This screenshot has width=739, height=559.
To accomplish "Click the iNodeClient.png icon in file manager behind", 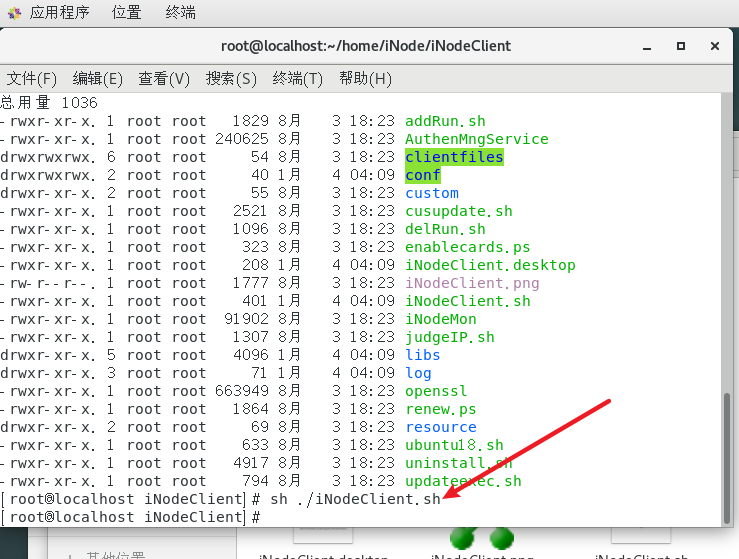I will point(481,539).
